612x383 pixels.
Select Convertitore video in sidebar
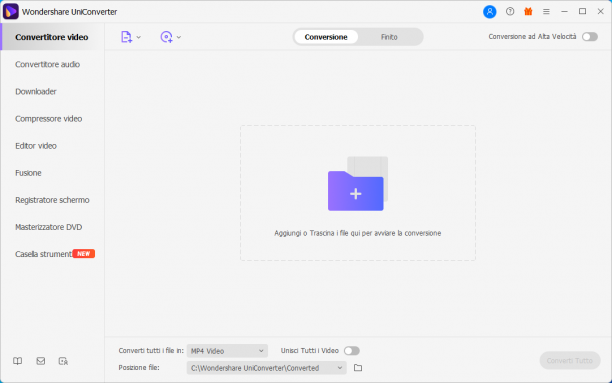[x=52, y=37]
